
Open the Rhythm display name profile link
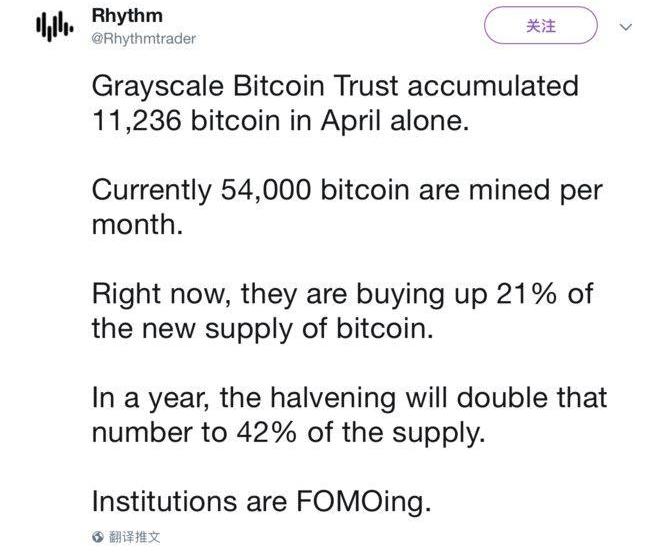point(125,17)
